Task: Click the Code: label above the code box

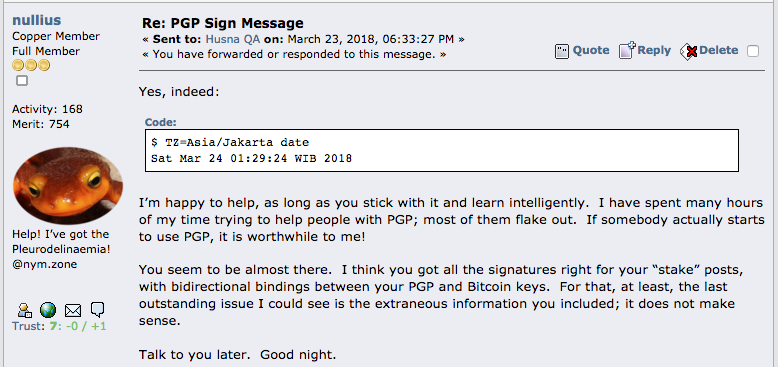Action: [x=161, y=122]
